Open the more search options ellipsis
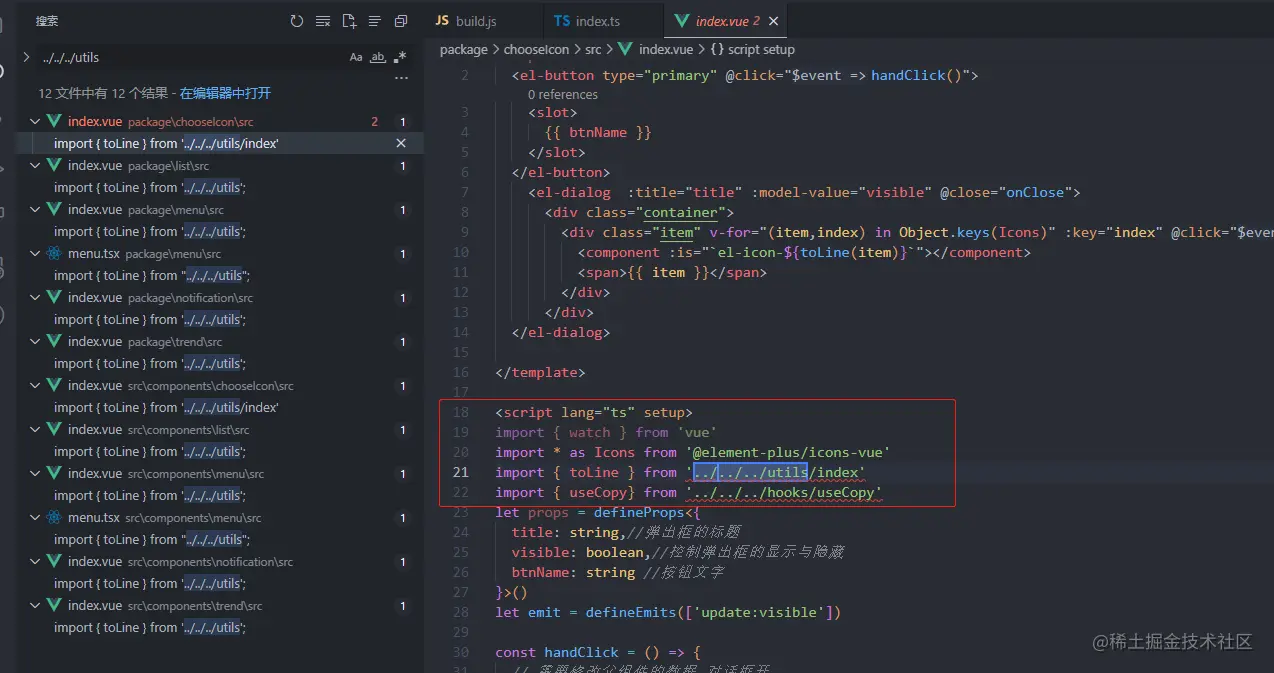The height and width of the screenshot is (673, 1274). coord(401,78)
